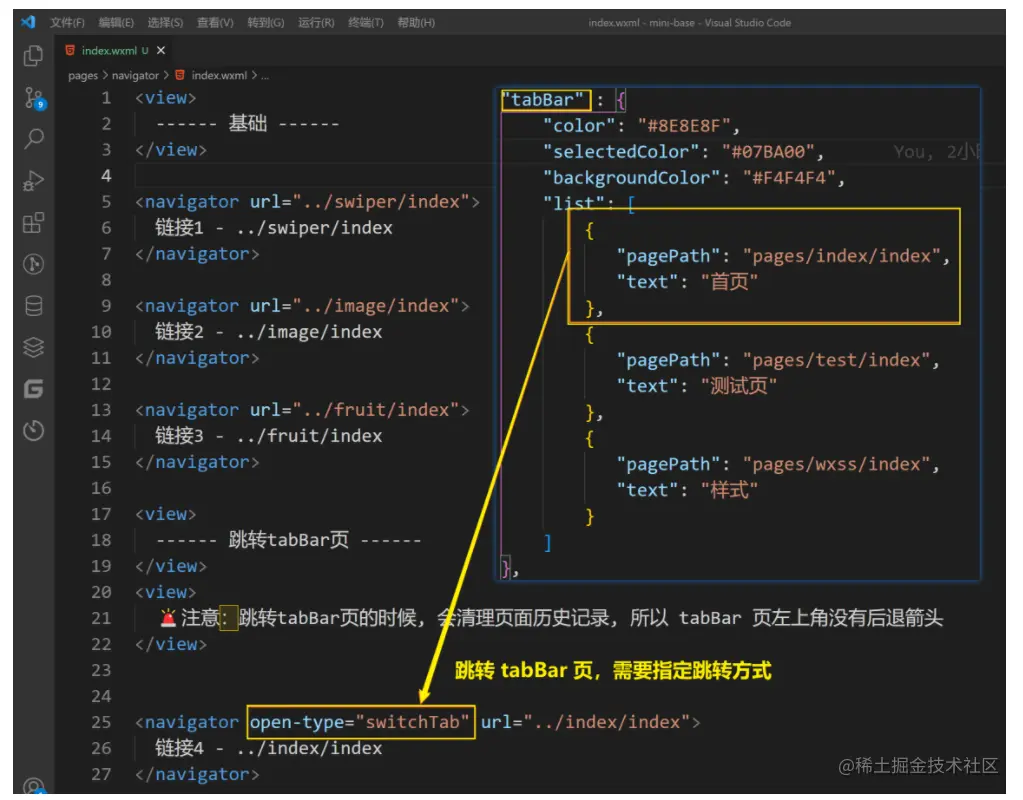
Task: Click 'pages' breadcrumb segment
Action: pos(83,76)
